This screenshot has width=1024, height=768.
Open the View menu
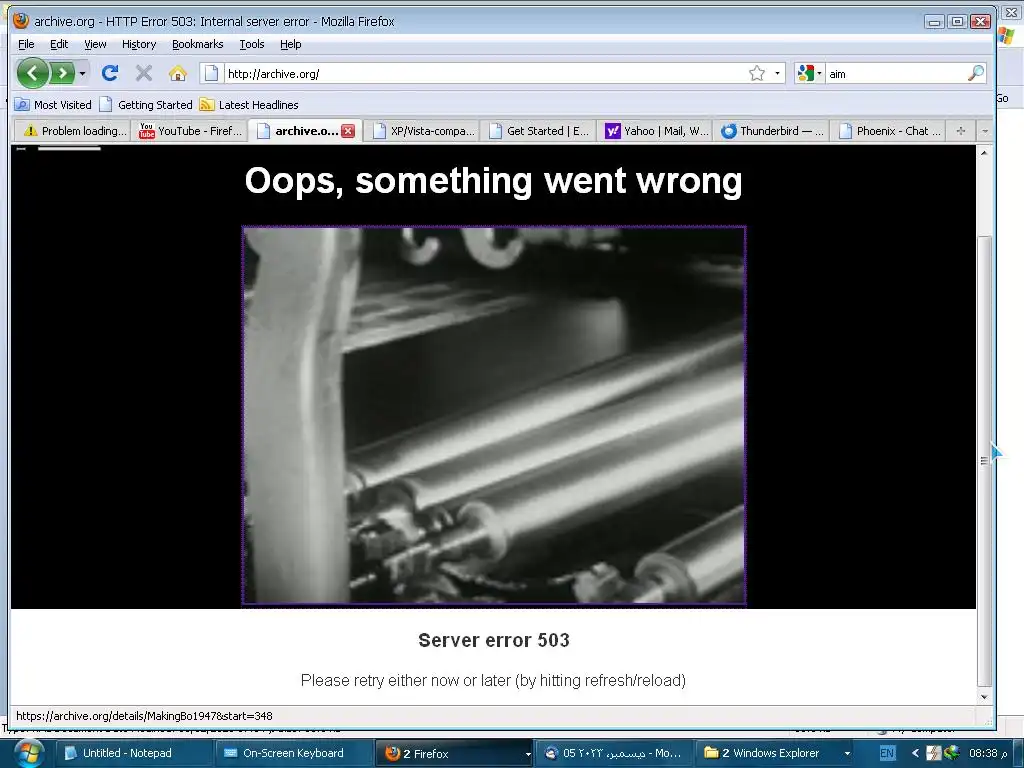[x=95, y=44]
